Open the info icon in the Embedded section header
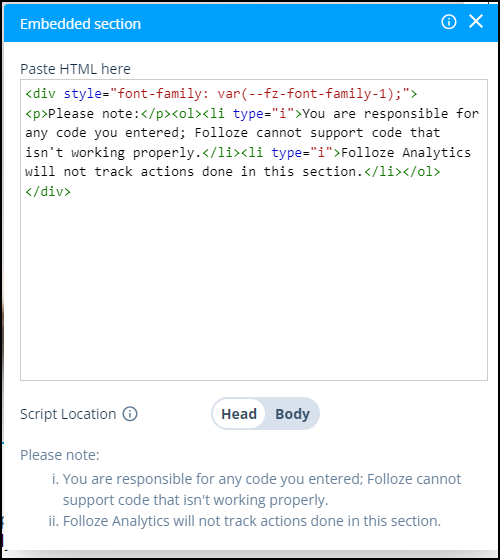 tap(449, 22)
